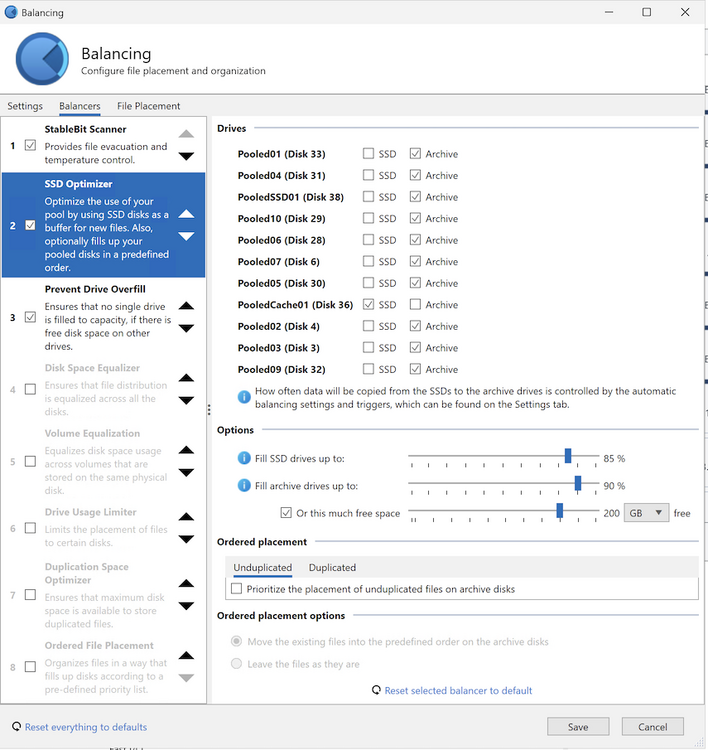
Task: Move Drive Usage Limiter balancer up
Action: coord(186,517)
